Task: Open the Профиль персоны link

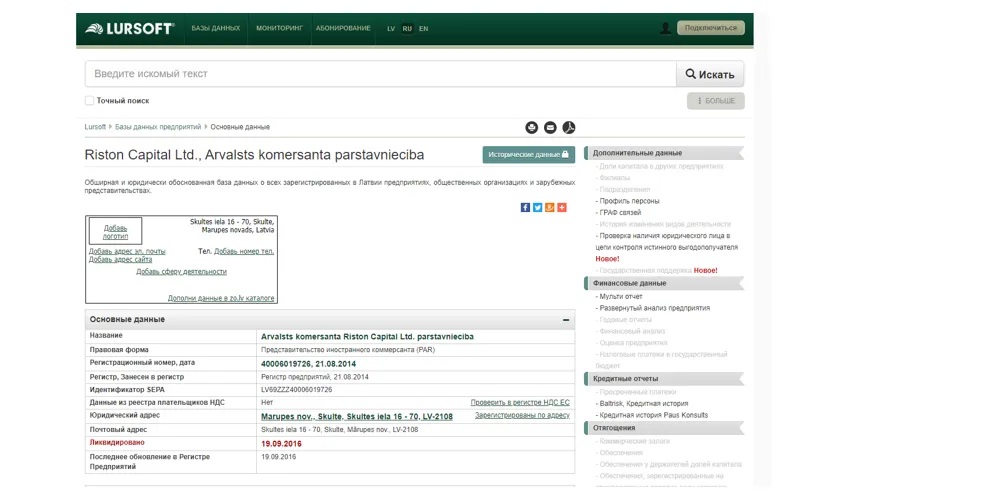Action: [622, 201]
